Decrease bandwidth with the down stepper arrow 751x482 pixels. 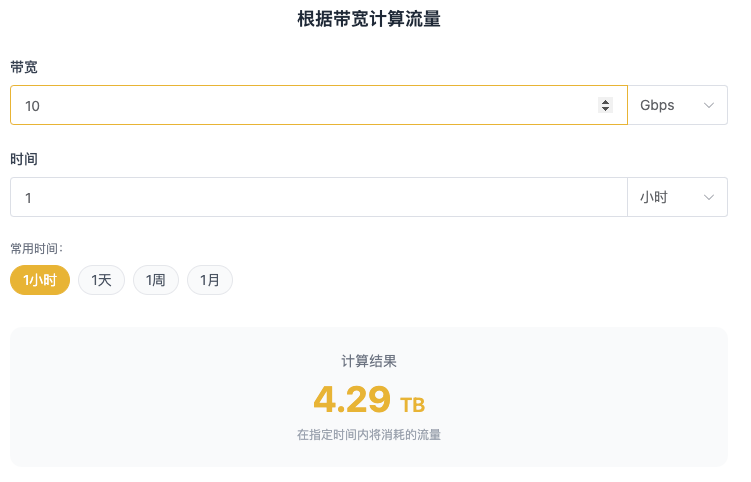pyautogui.click(x=605, y=109)
